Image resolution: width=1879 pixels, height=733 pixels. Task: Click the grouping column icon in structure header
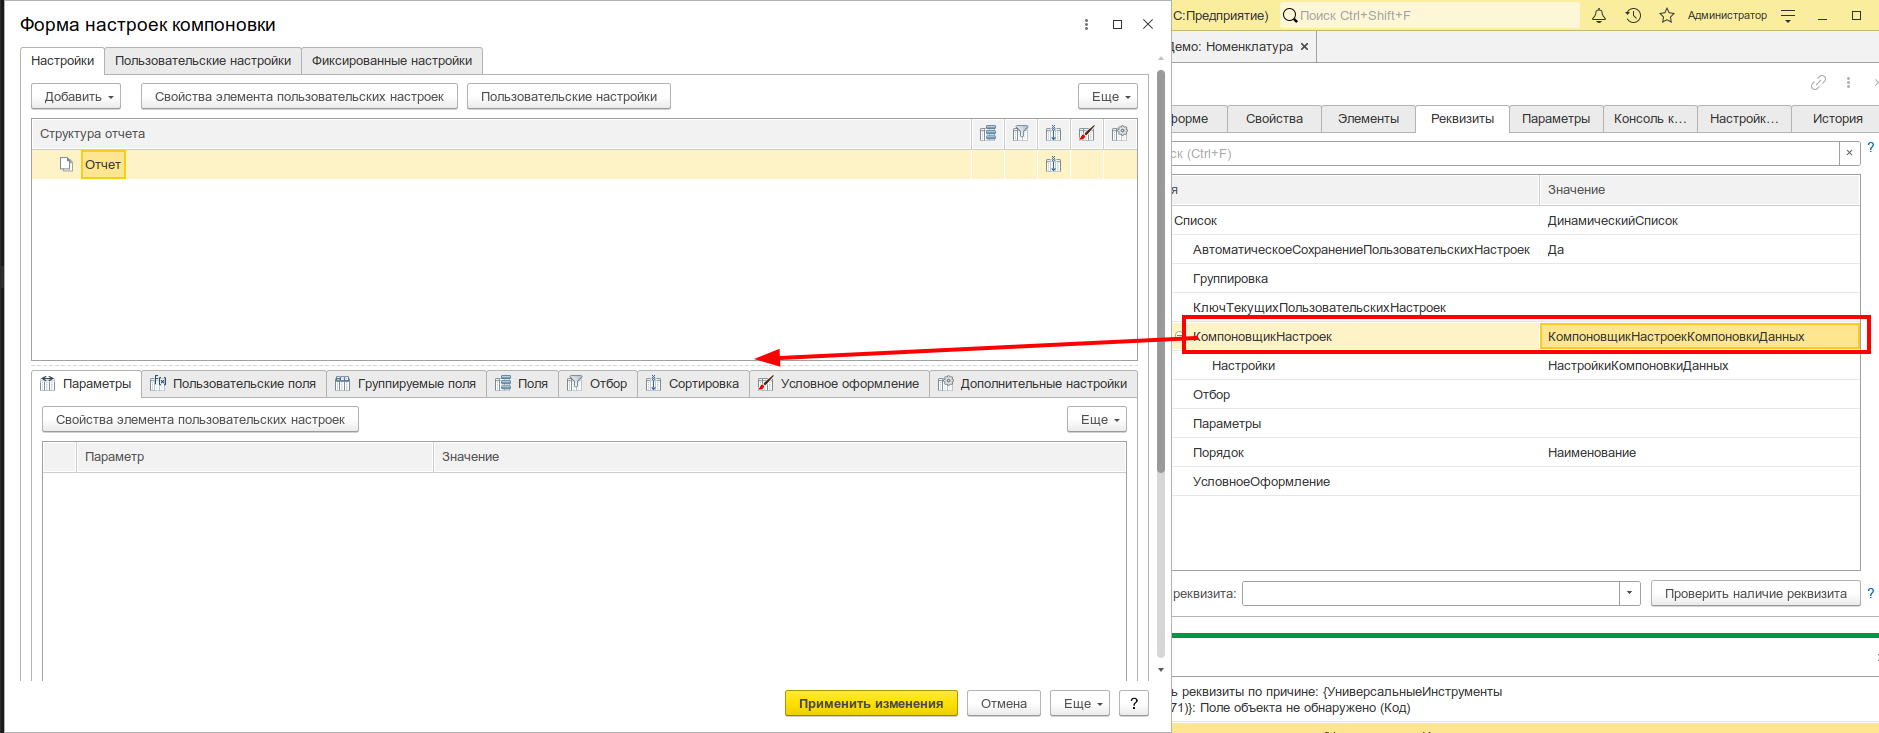[988, 133]
